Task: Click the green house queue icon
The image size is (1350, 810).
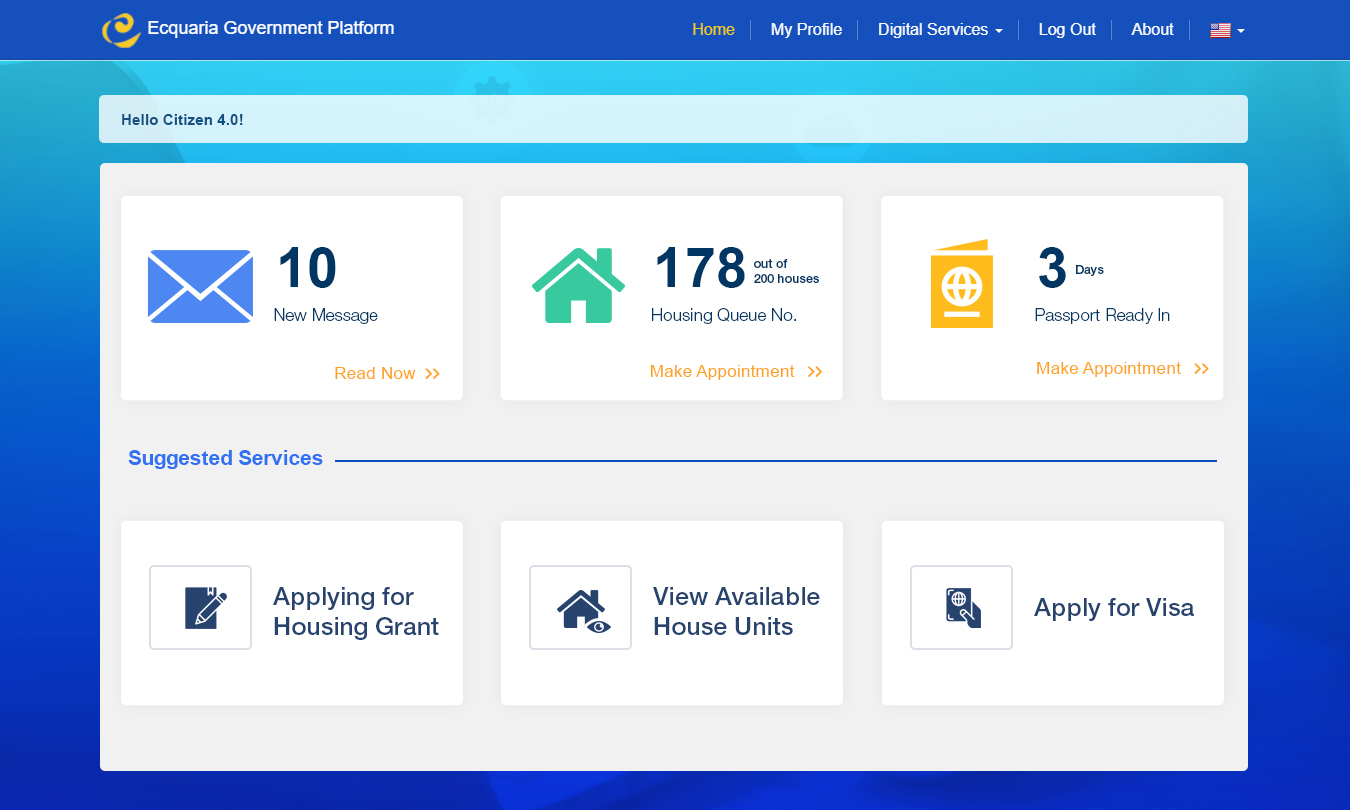Action: [578, 285]
